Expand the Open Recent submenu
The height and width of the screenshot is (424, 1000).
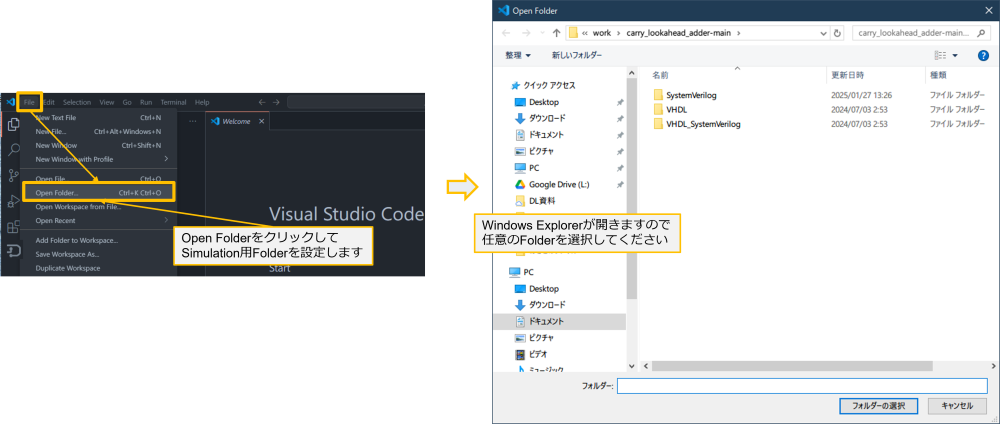point(166,221)
